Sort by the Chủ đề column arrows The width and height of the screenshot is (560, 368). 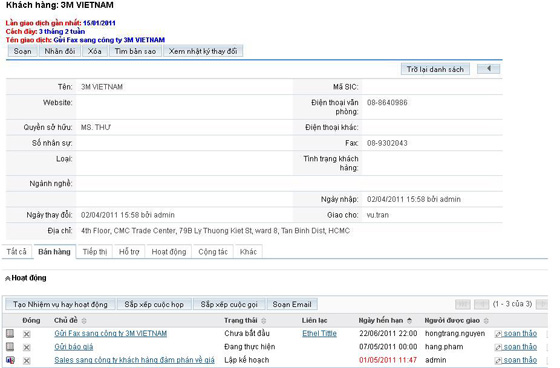point(84,320)
